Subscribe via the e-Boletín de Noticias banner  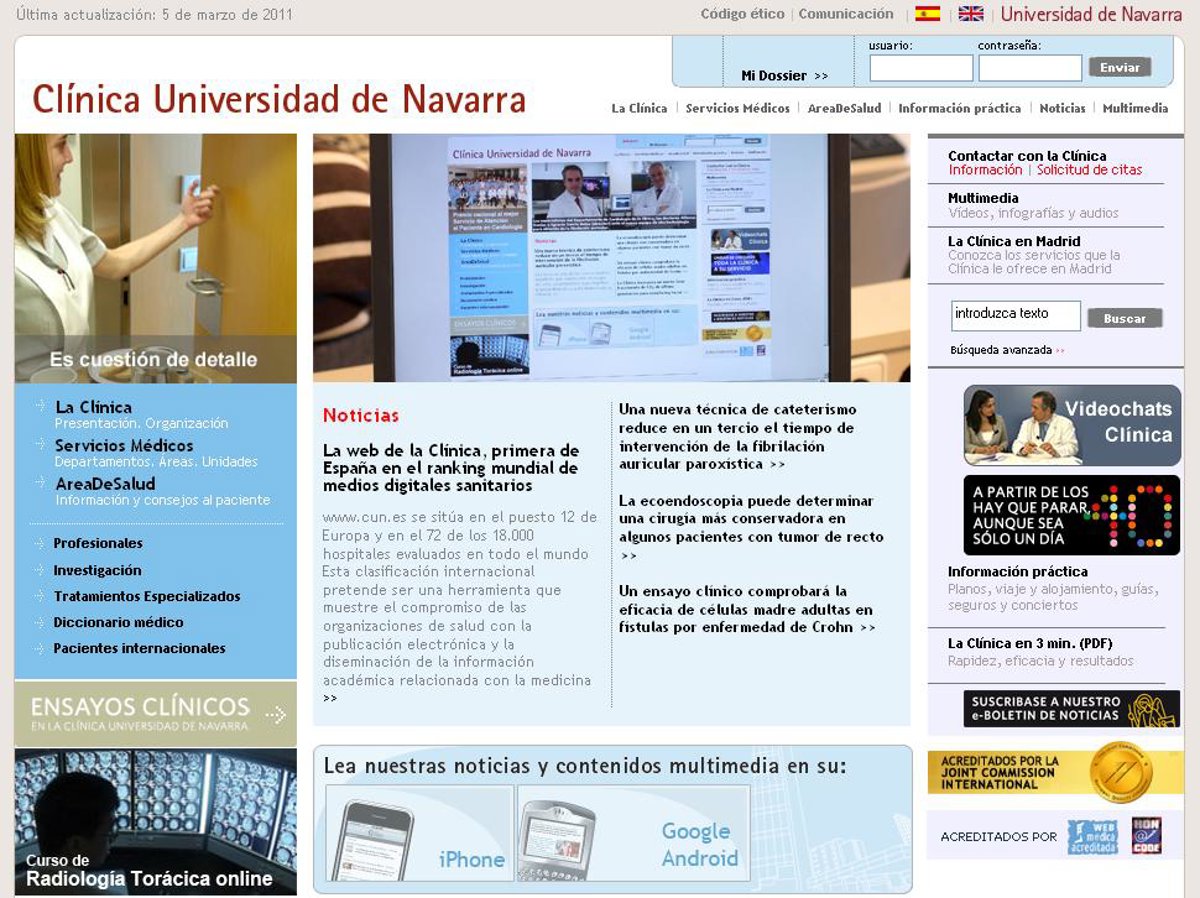[x=1072, y=708]
